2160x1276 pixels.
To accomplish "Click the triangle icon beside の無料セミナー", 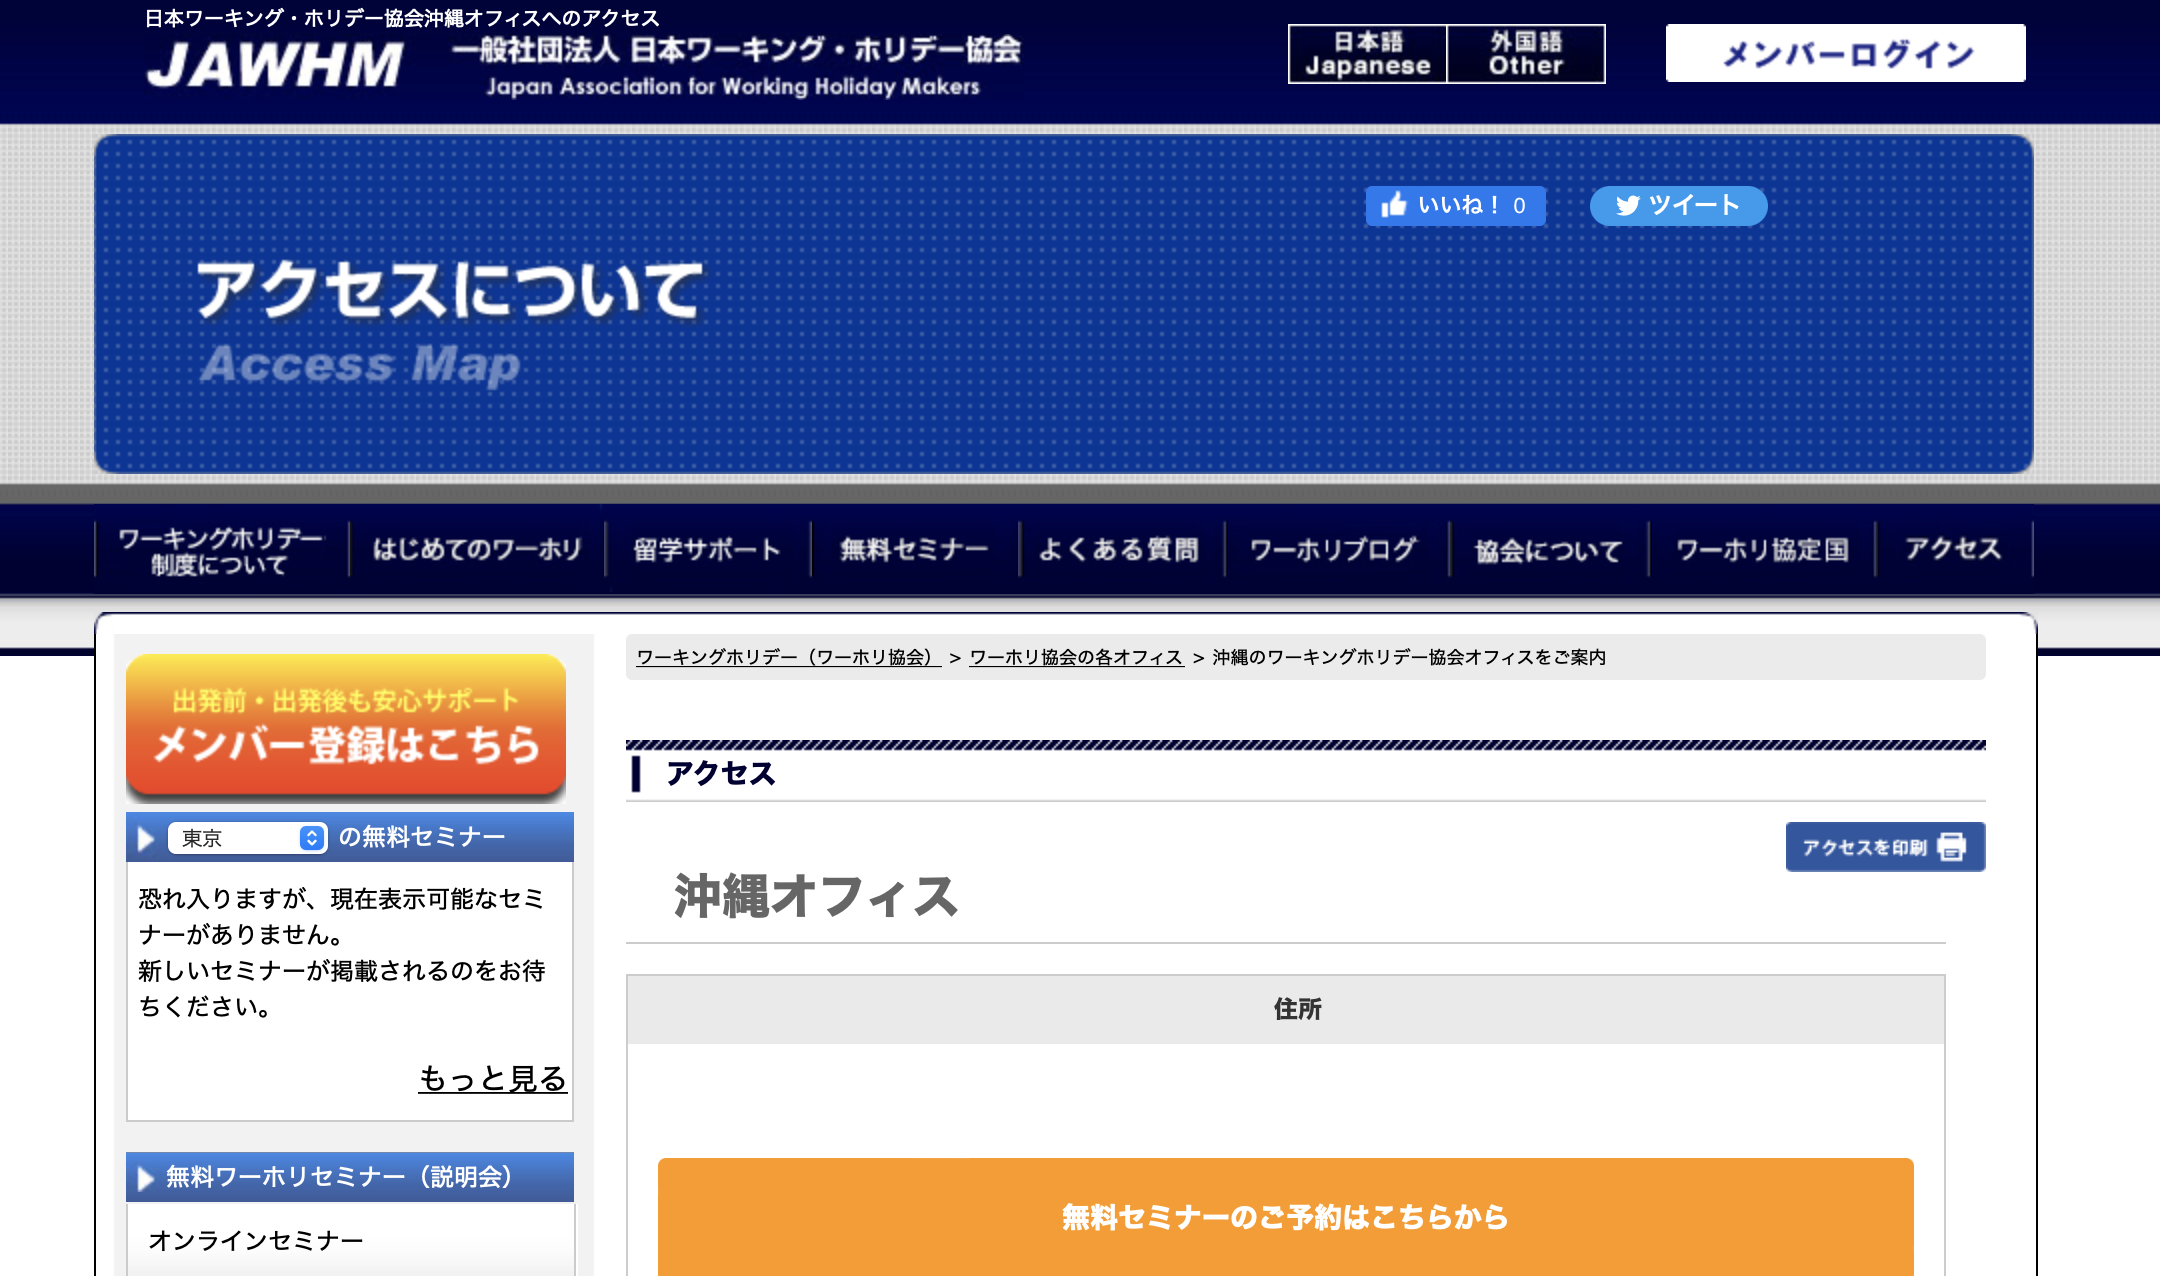I will click(146, 838).
